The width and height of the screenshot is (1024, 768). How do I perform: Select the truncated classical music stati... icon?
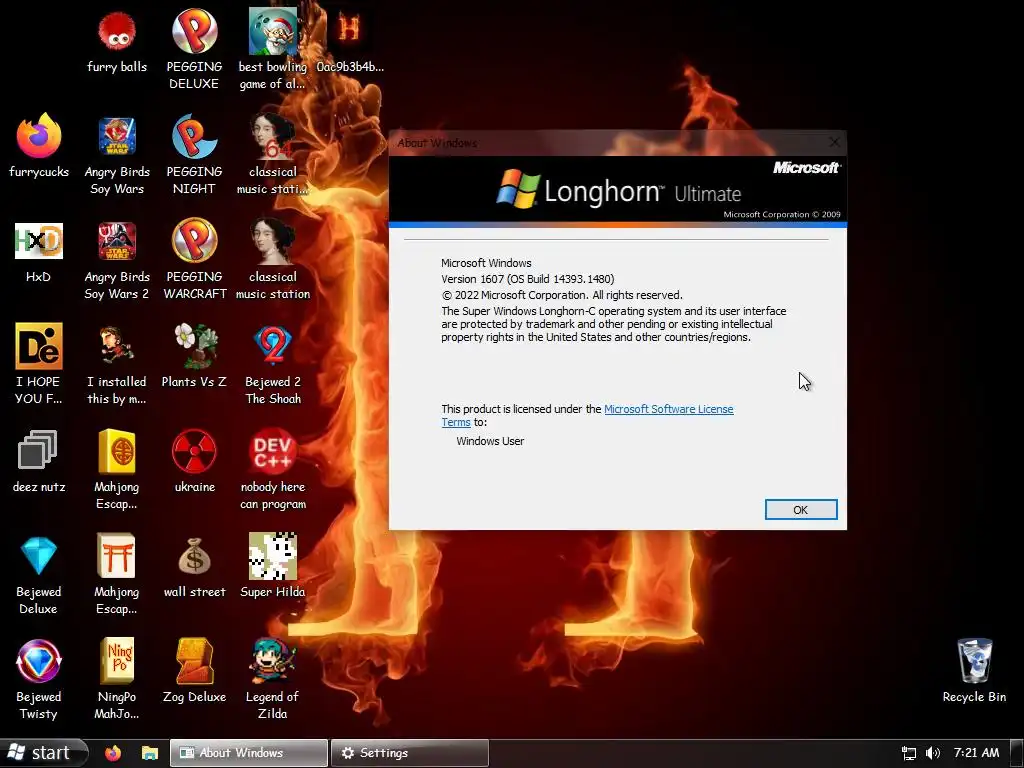pyautogui.click(x=272, y=155)
